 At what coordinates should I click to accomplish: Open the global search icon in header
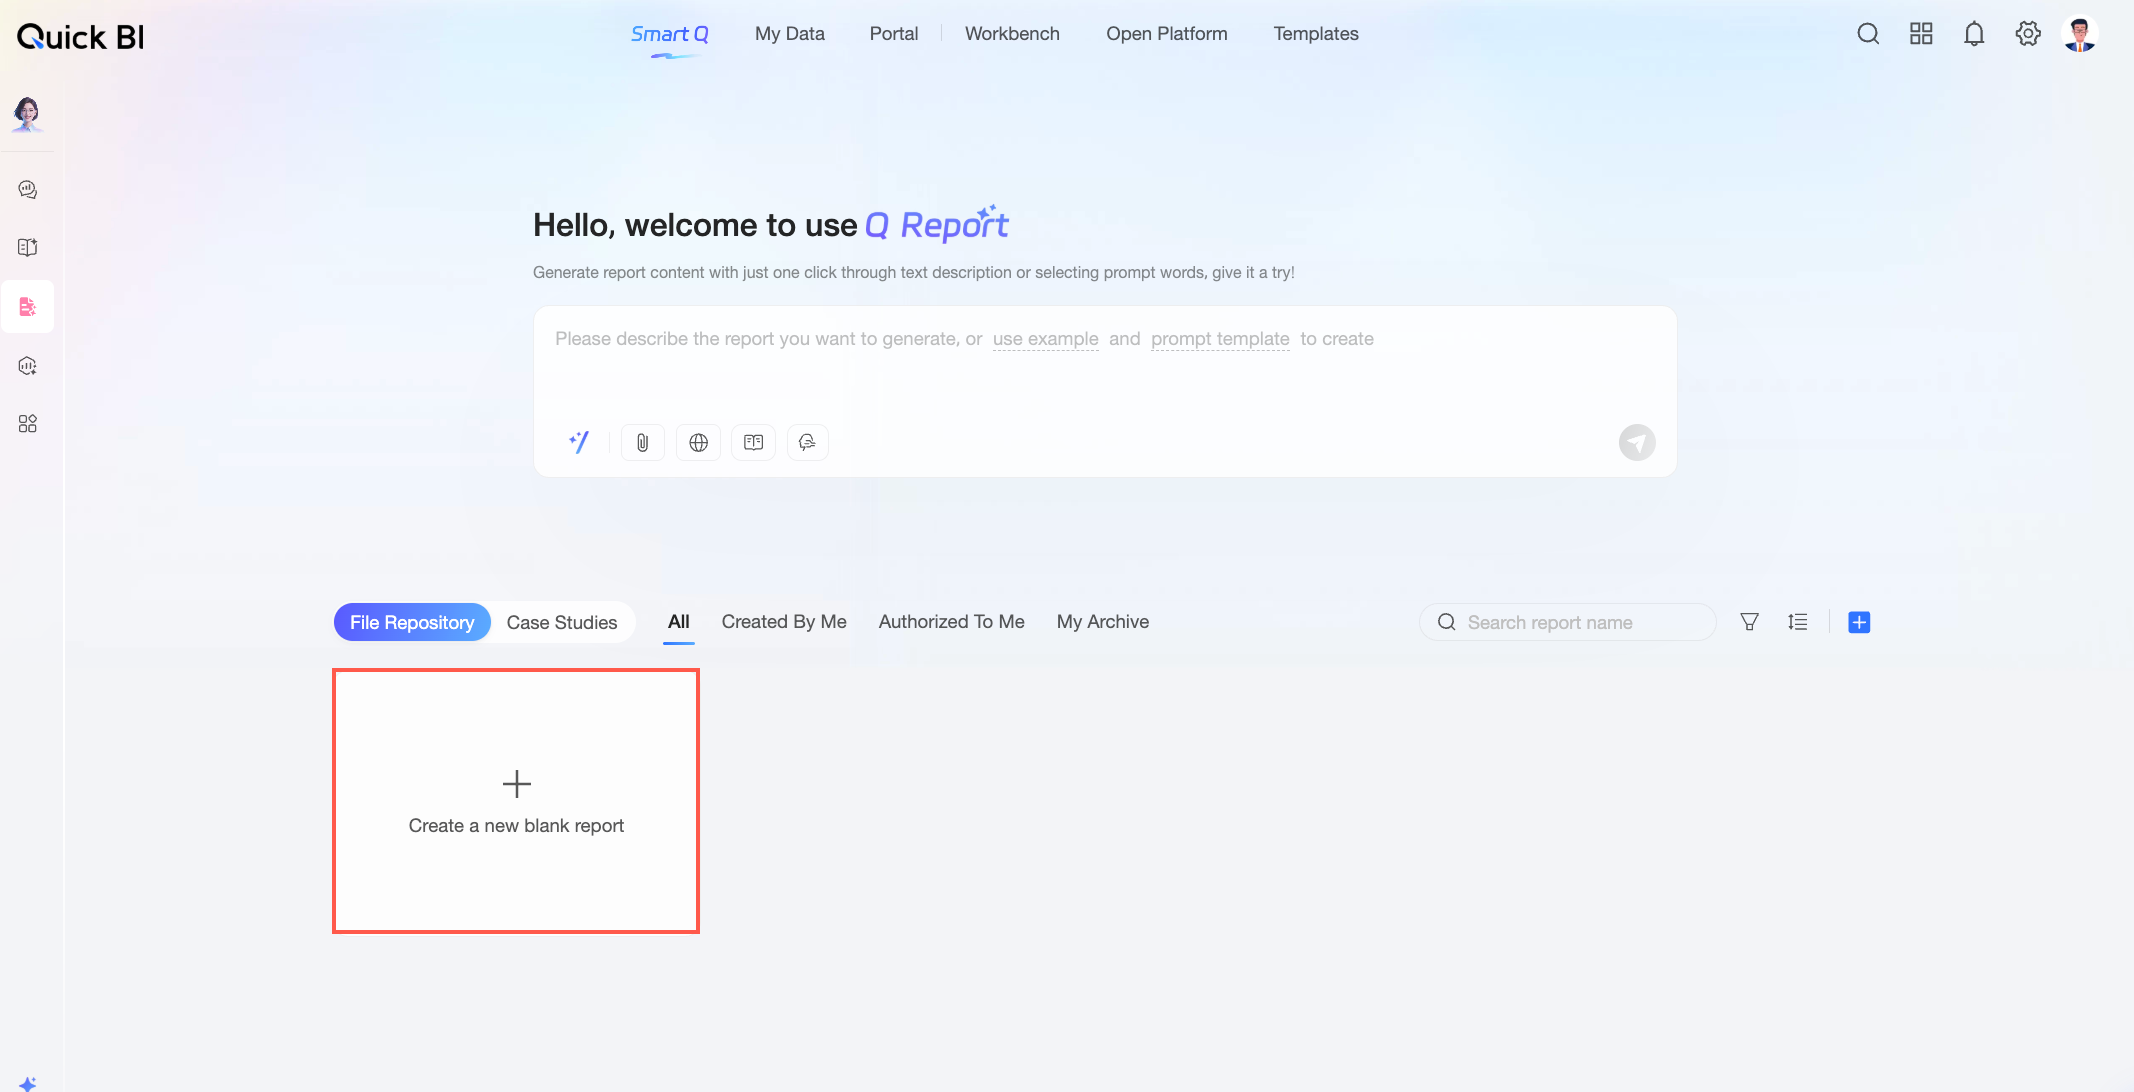(1868, 34)
